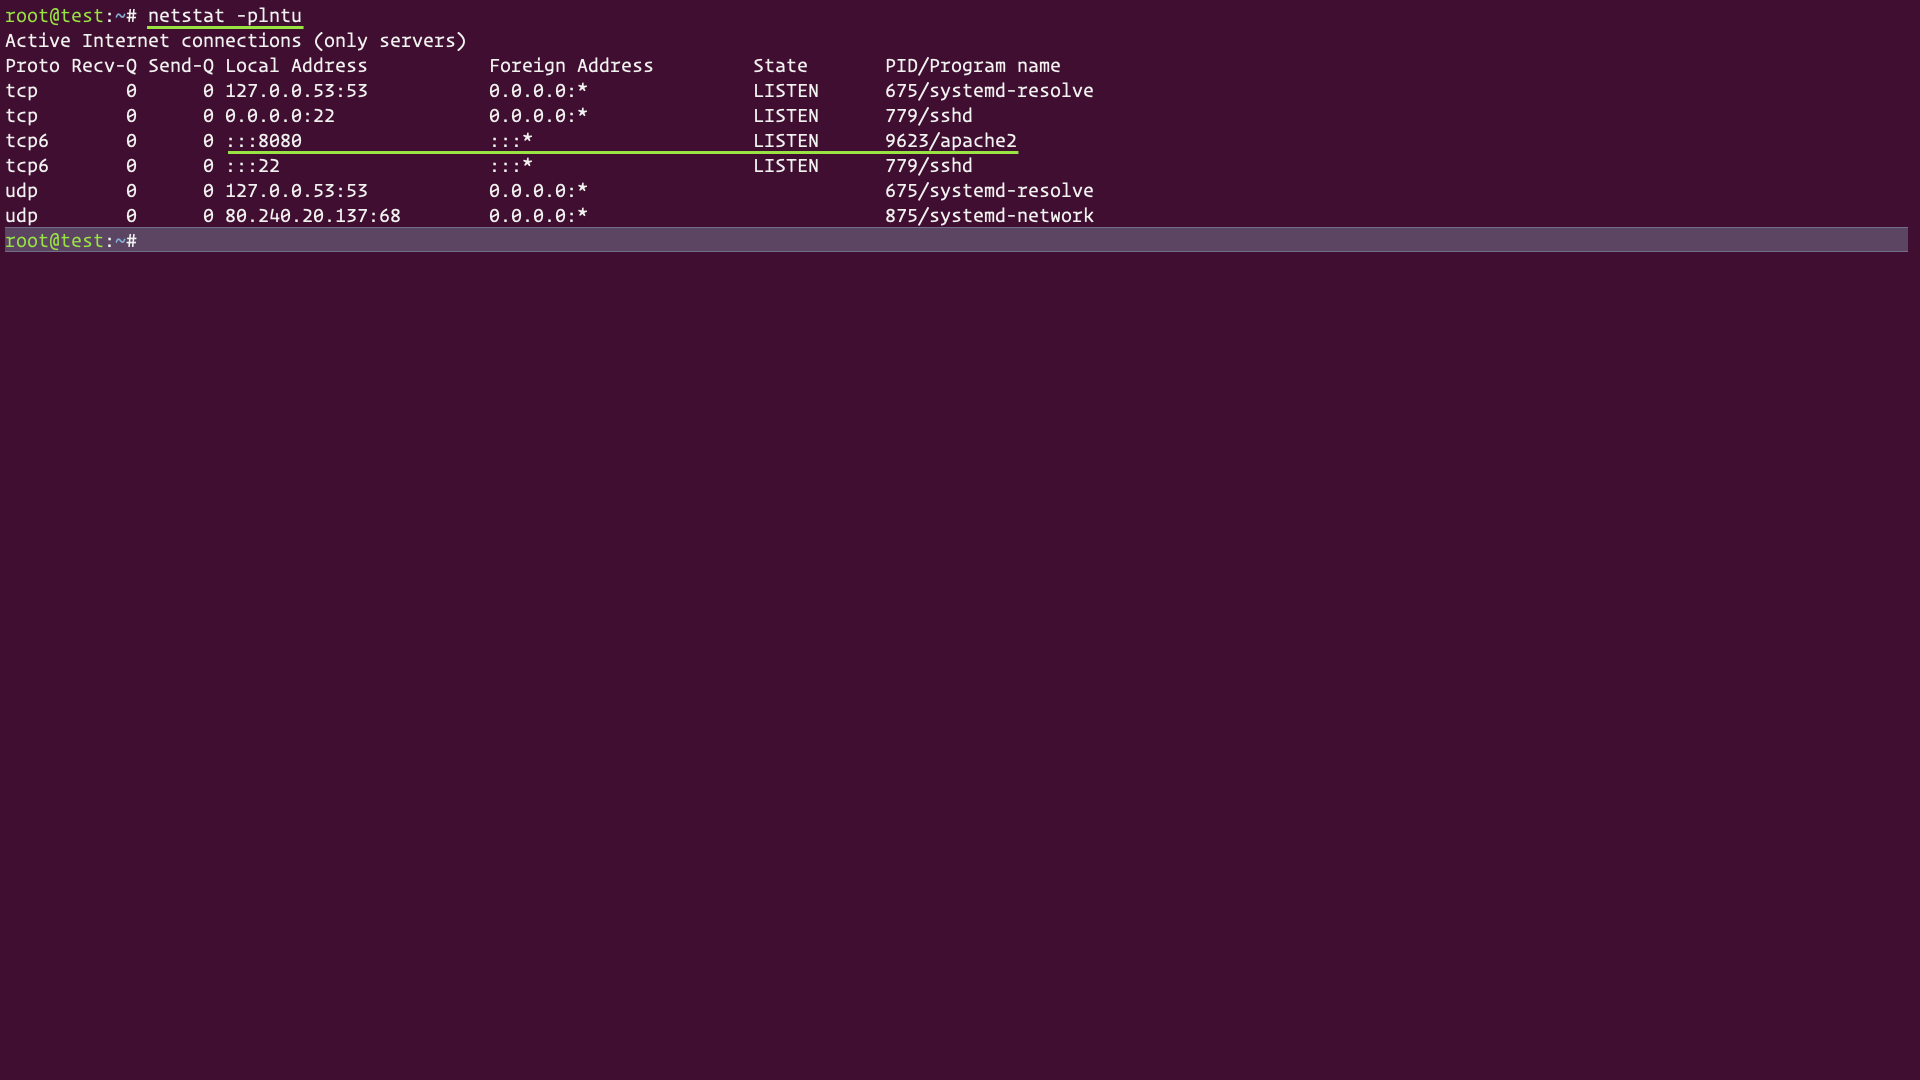Viewport: 1920px width, 1080px height.
Task: Click the typed command 'netstat -plntu'
Action: [x=225, y=16]
